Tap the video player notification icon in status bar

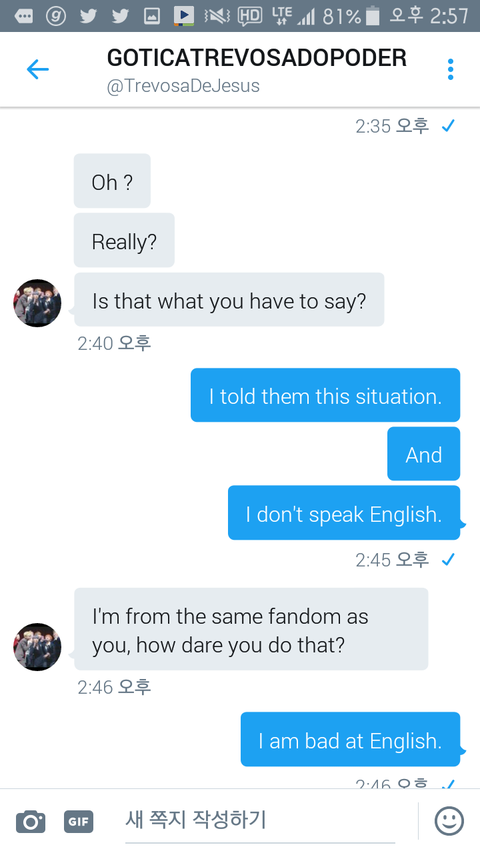[184, 16]
